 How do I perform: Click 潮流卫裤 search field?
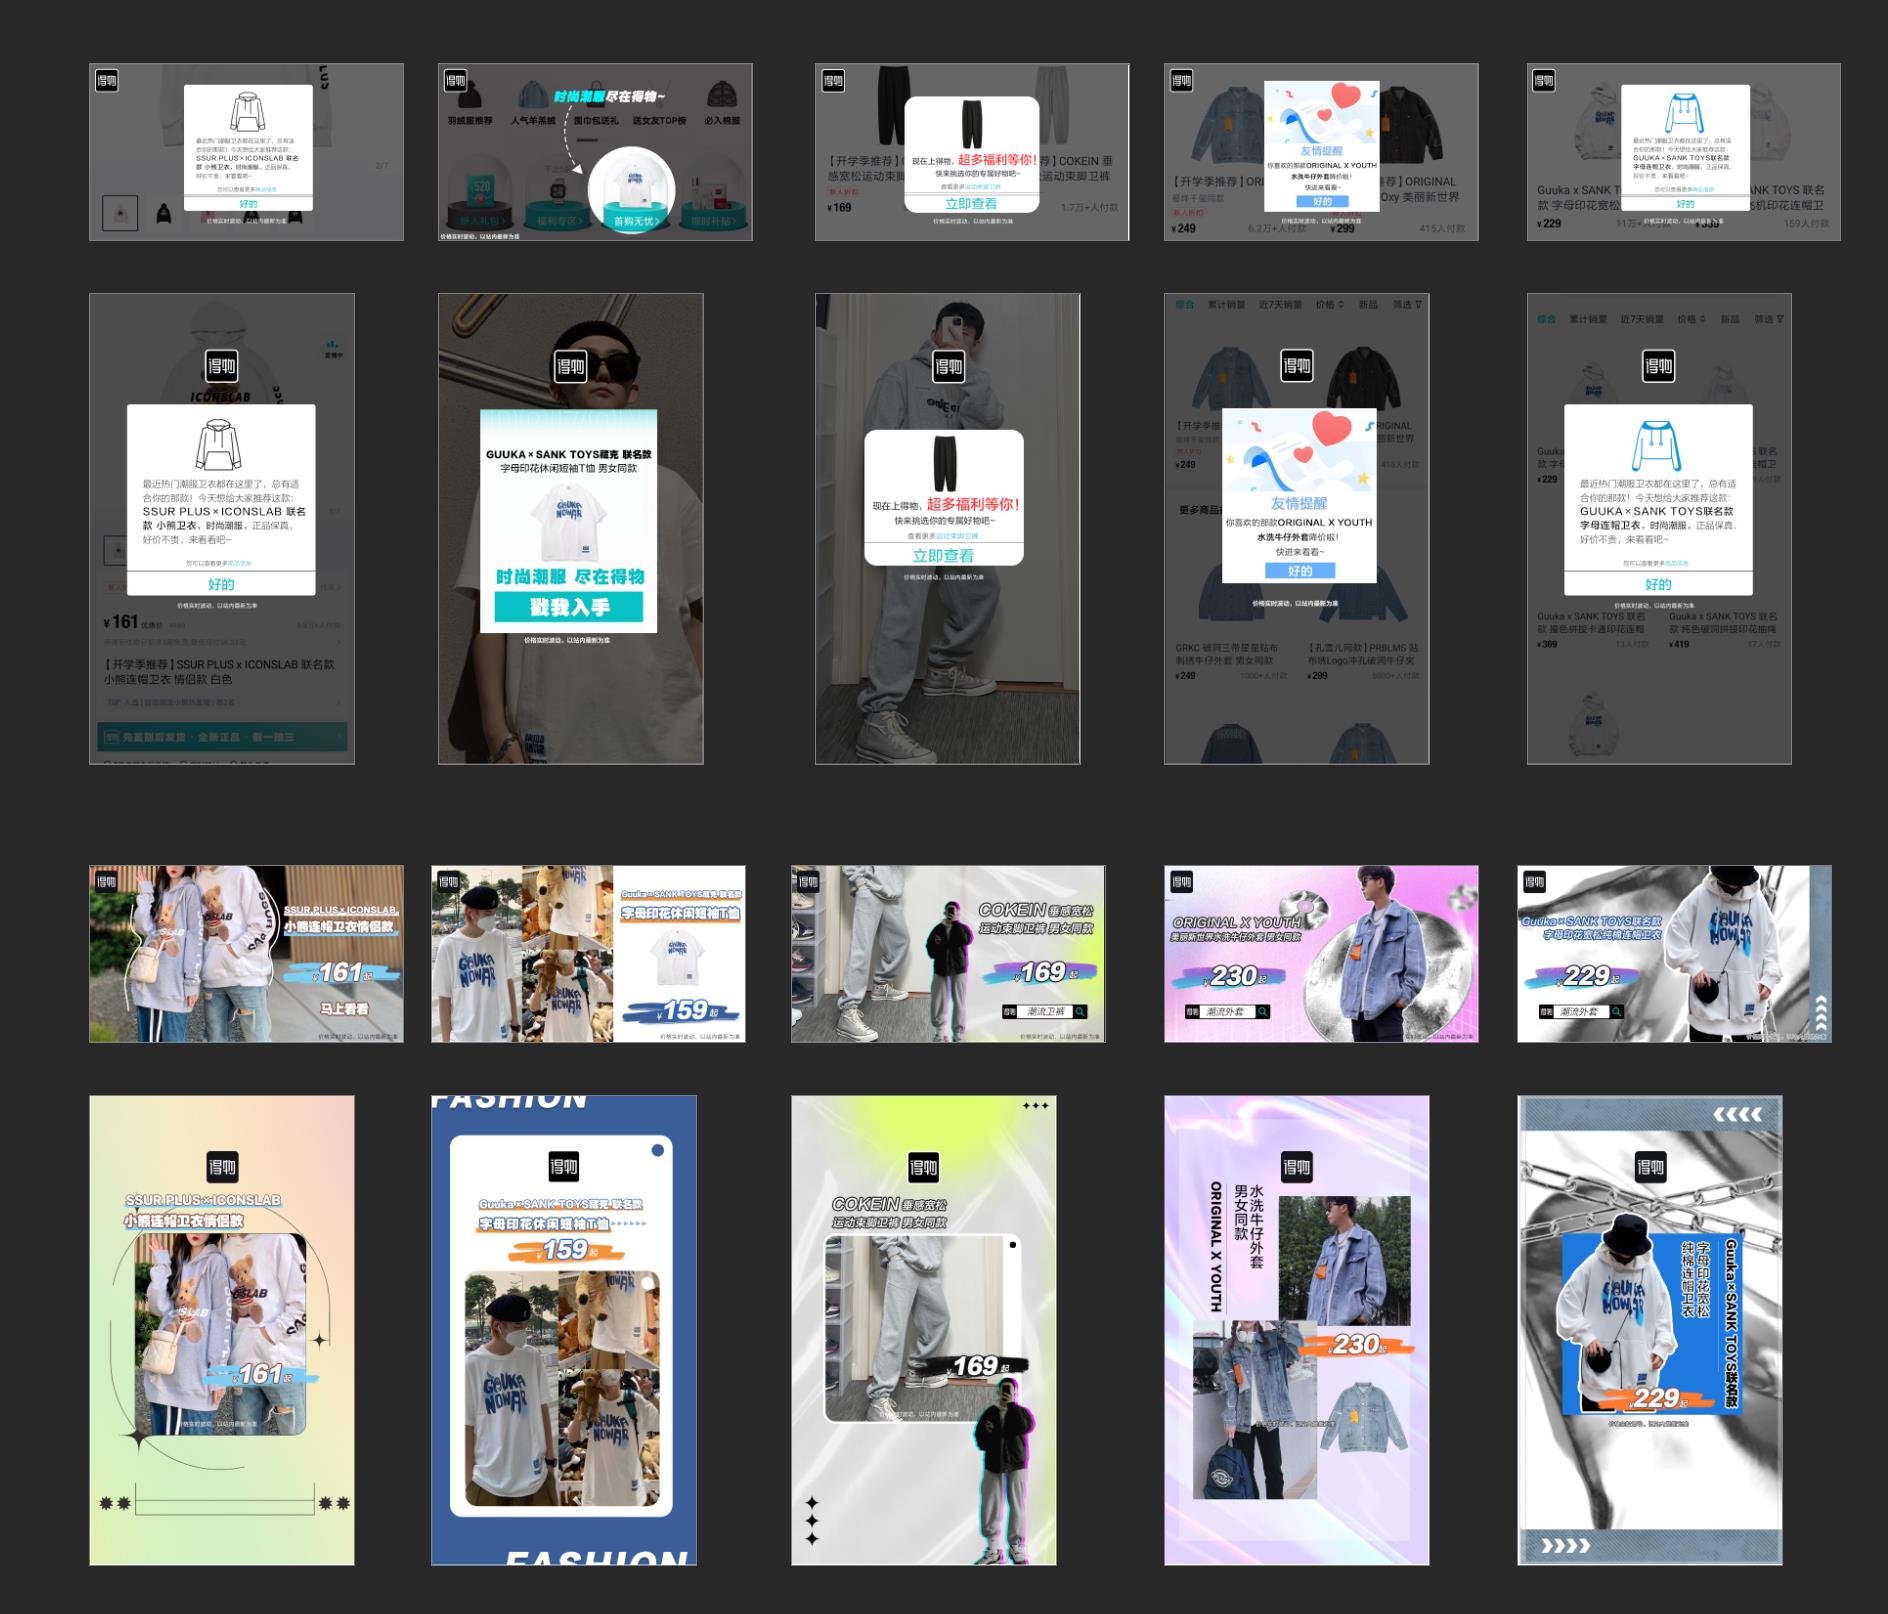pyautogui.click(x=1044, y=1012)
